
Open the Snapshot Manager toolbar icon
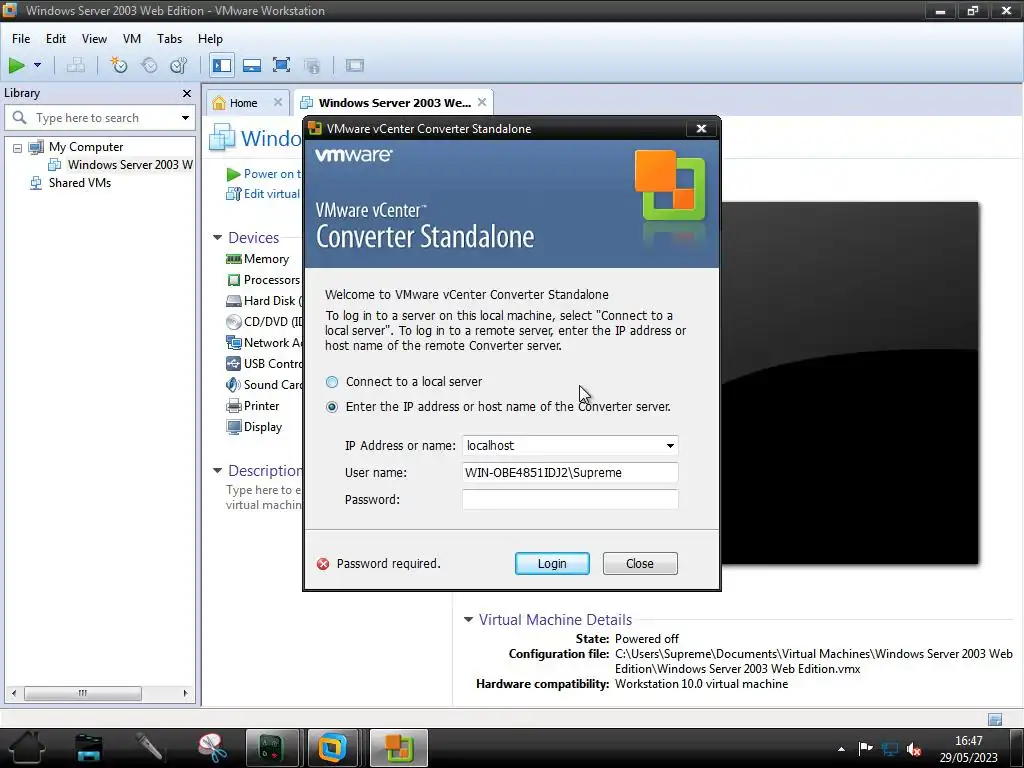179,65
